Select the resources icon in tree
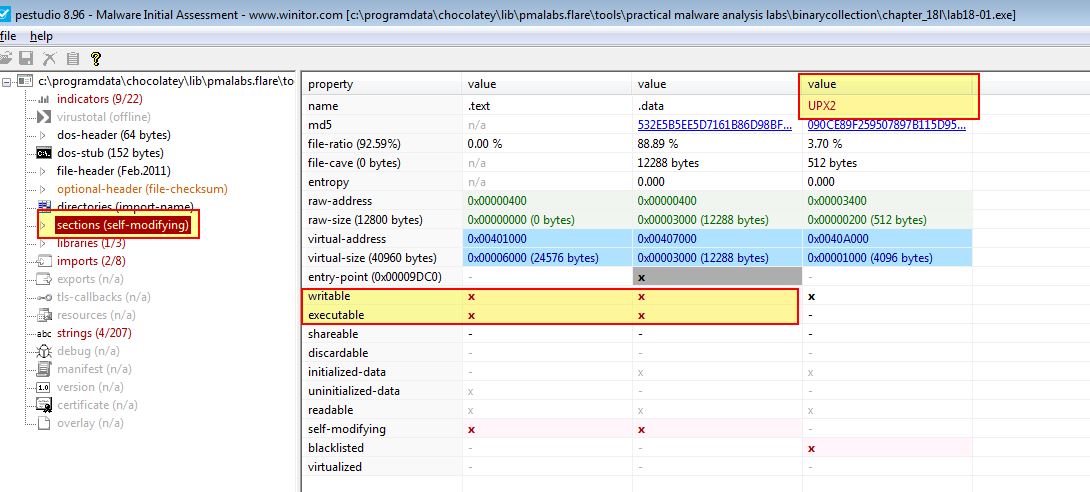This screenshot has width=1090, height=492. pyautogui.click(x=44, y=315)
